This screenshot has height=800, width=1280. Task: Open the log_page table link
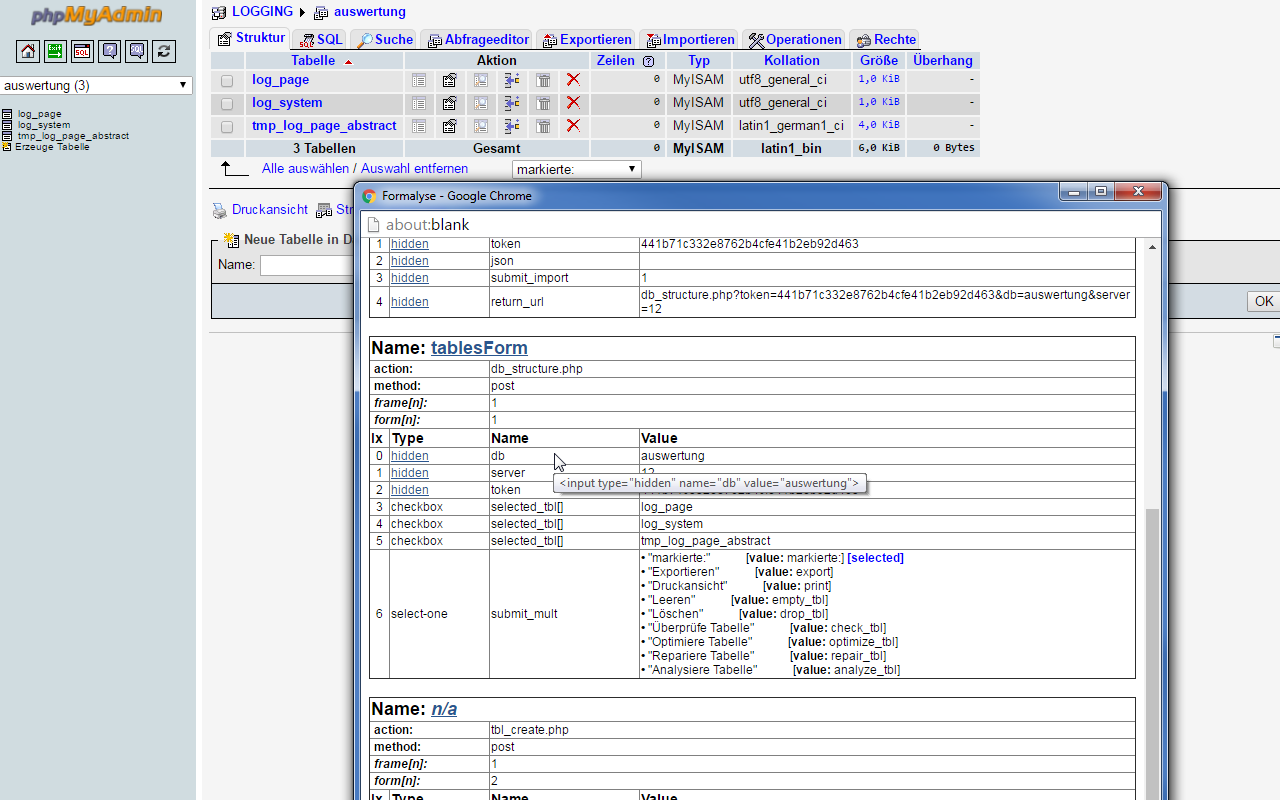tap(280, 80)
